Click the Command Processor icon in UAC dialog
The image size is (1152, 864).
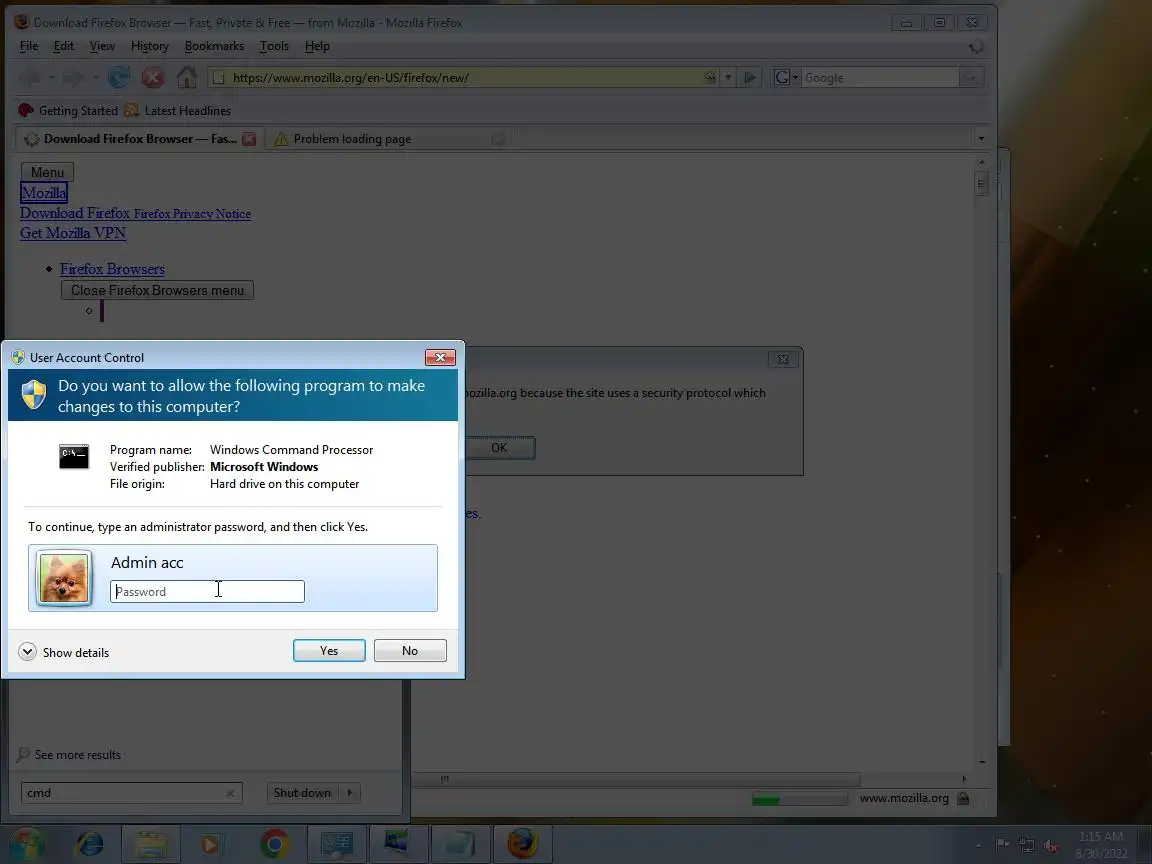[73, 456]
